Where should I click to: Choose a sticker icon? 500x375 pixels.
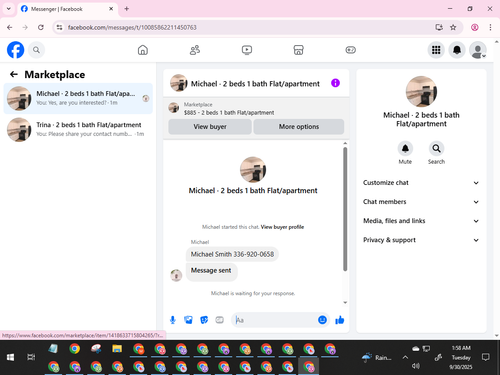tap(204, 320)
